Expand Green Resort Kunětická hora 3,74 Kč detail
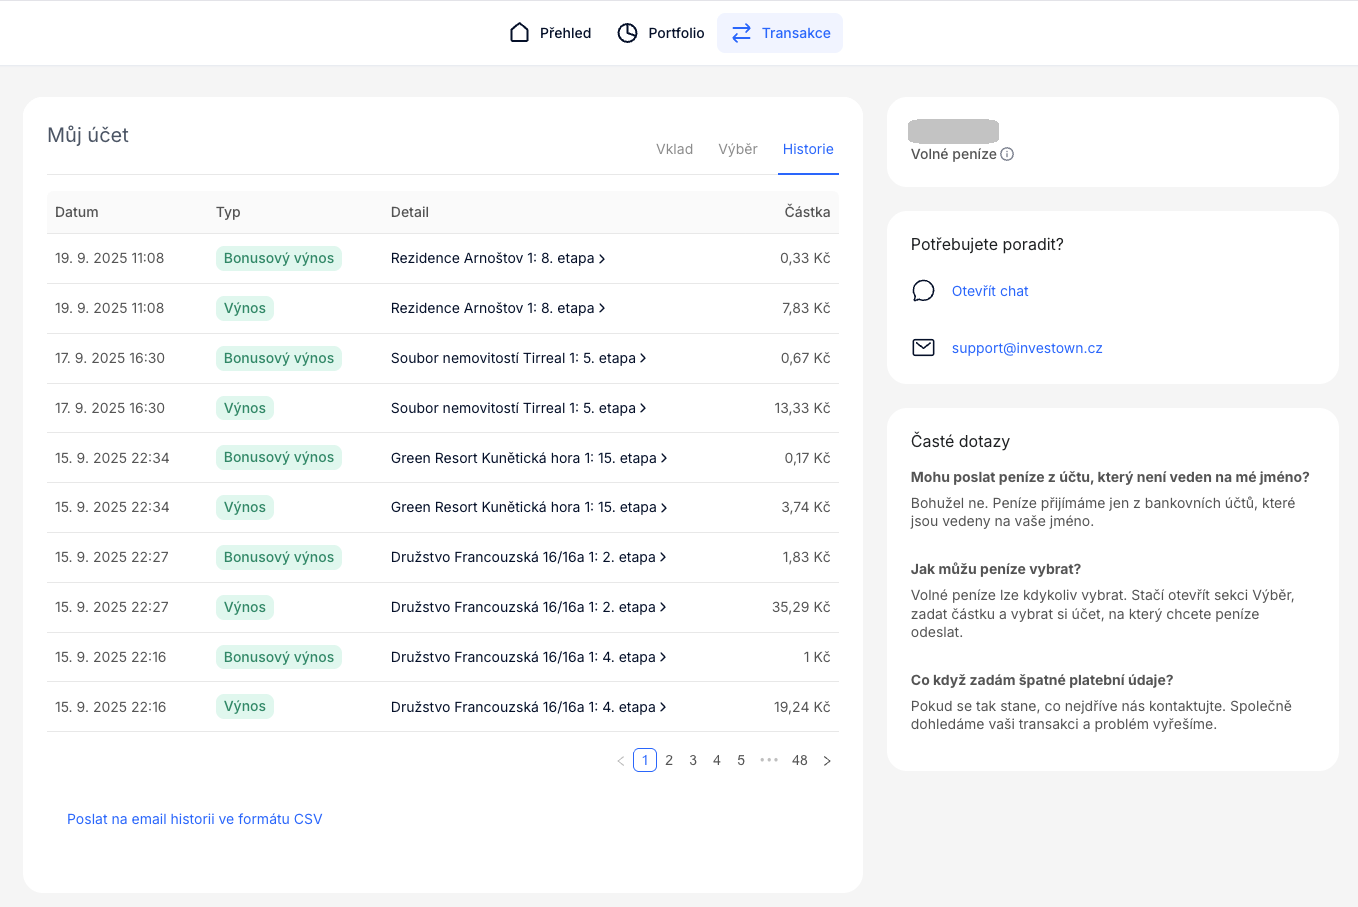1358x907 pixels. [528, 507]
